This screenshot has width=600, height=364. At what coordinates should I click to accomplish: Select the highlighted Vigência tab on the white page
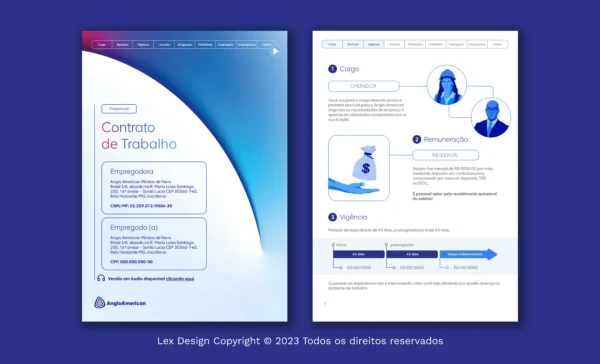pos(373,44)
